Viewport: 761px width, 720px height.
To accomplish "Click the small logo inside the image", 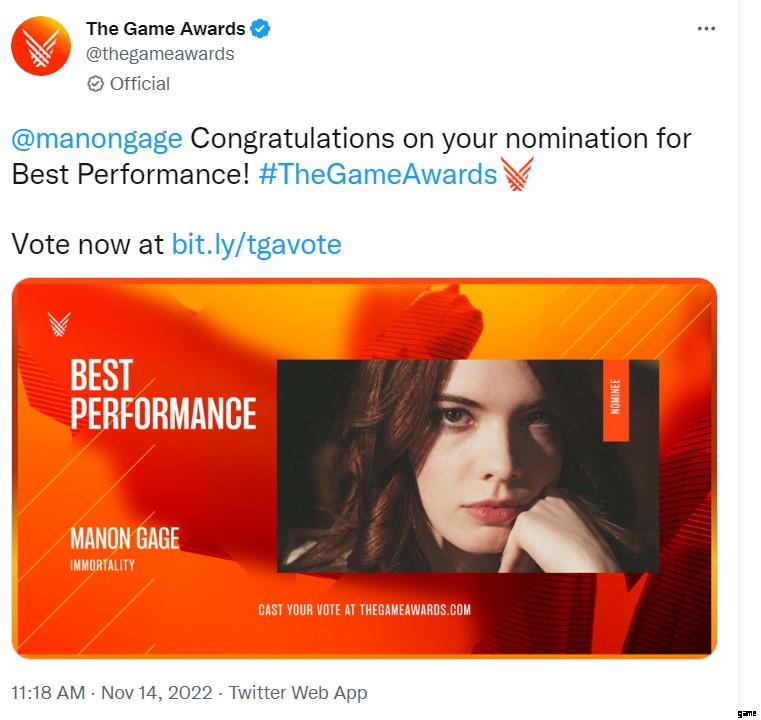I will point(59,325).
